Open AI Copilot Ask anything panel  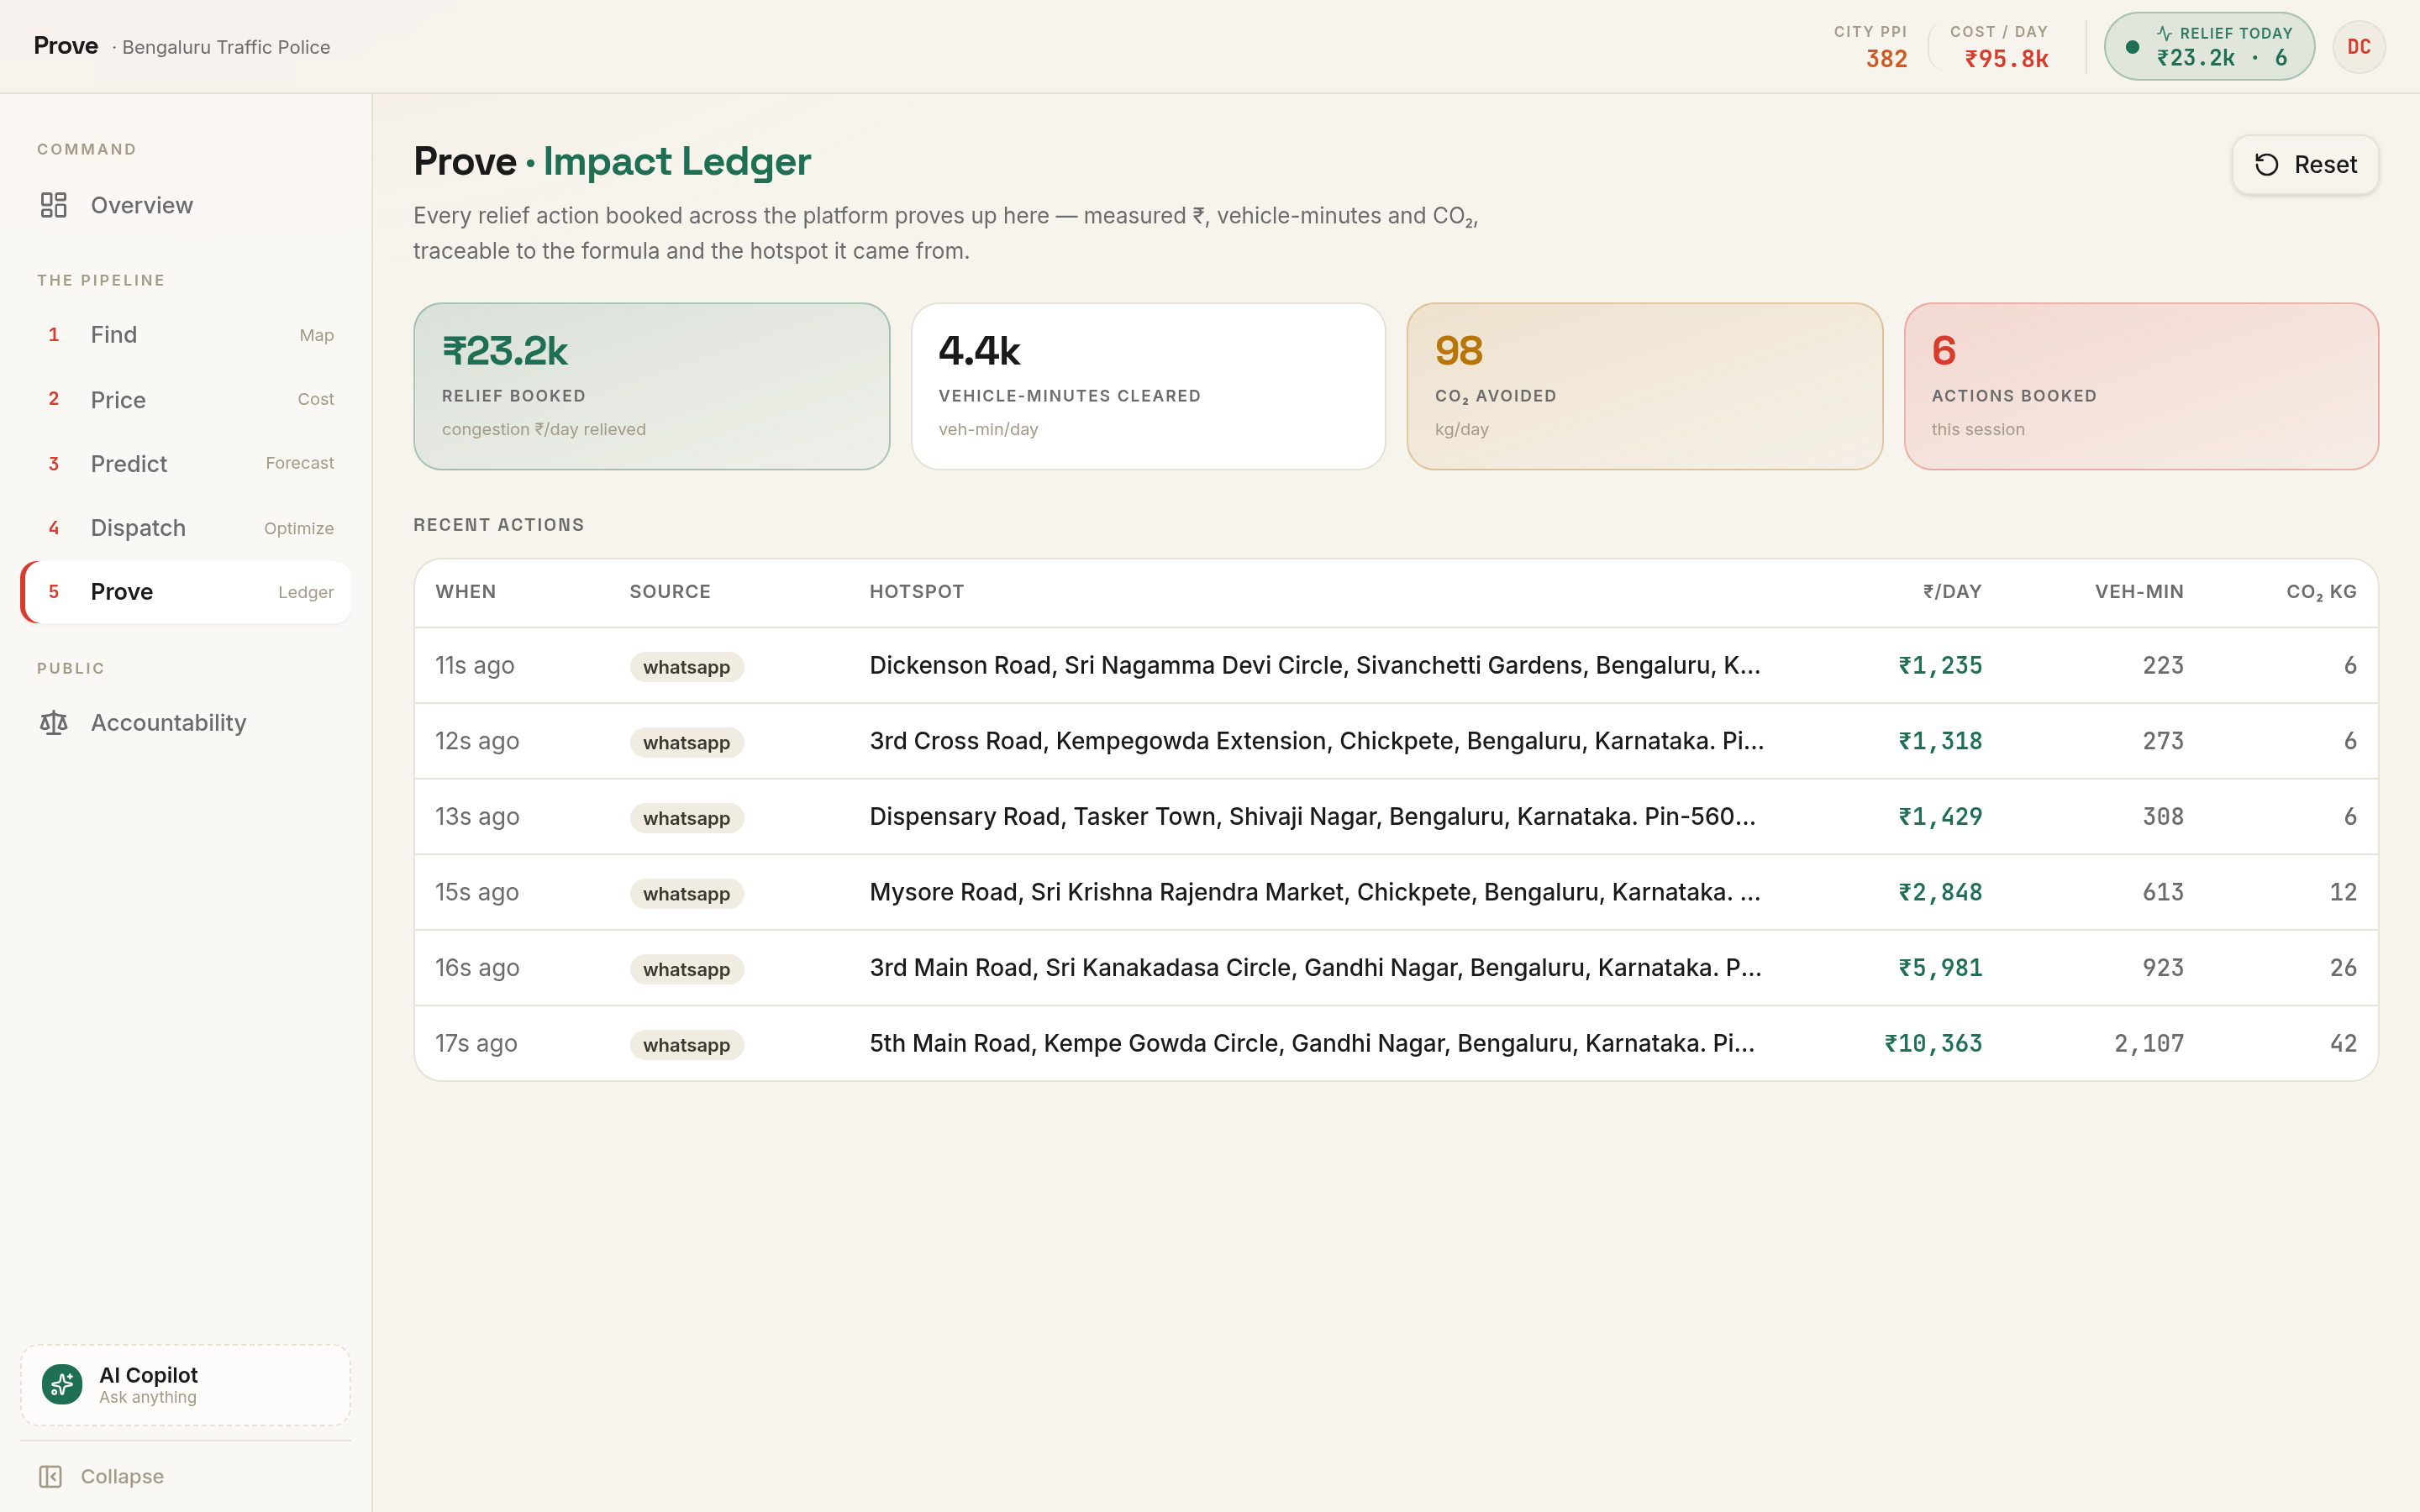(186, 1385)
